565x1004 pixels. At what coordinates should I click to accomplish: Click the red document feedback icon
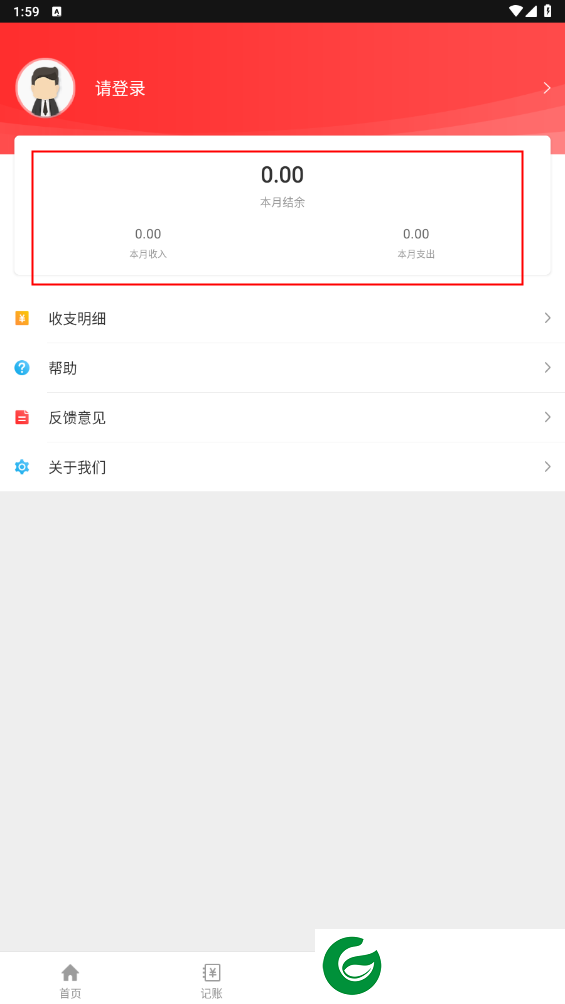click(22, 417)
